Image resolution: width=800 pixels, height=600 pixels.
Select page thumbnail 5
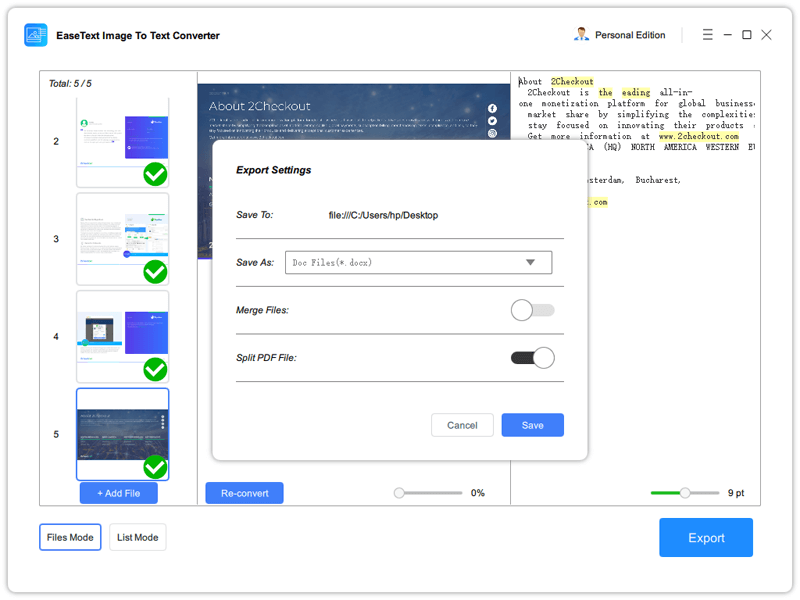(x=122, y=434)
